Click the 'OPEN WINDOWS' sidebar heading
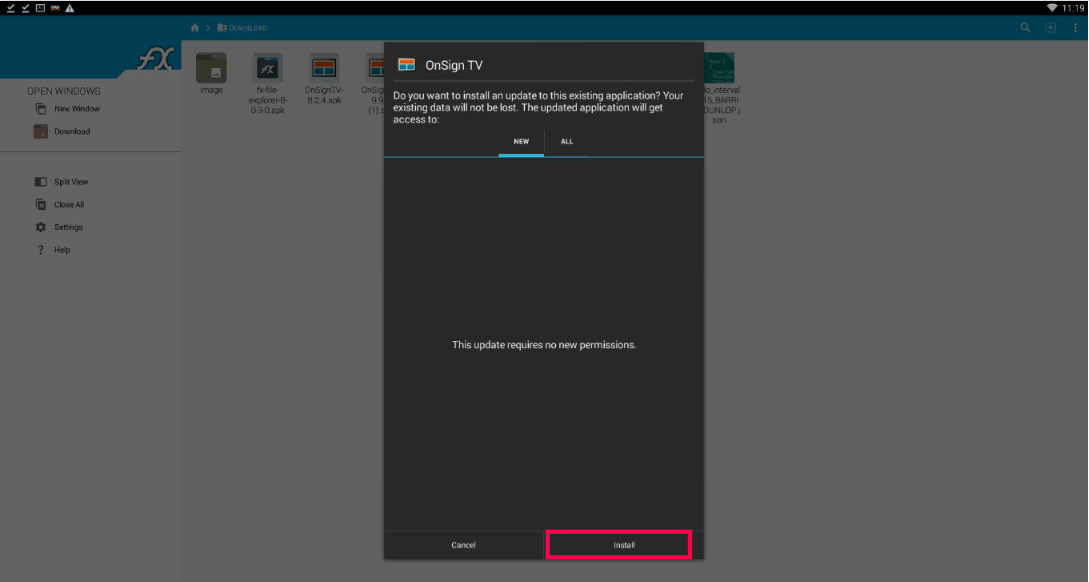 64,91
